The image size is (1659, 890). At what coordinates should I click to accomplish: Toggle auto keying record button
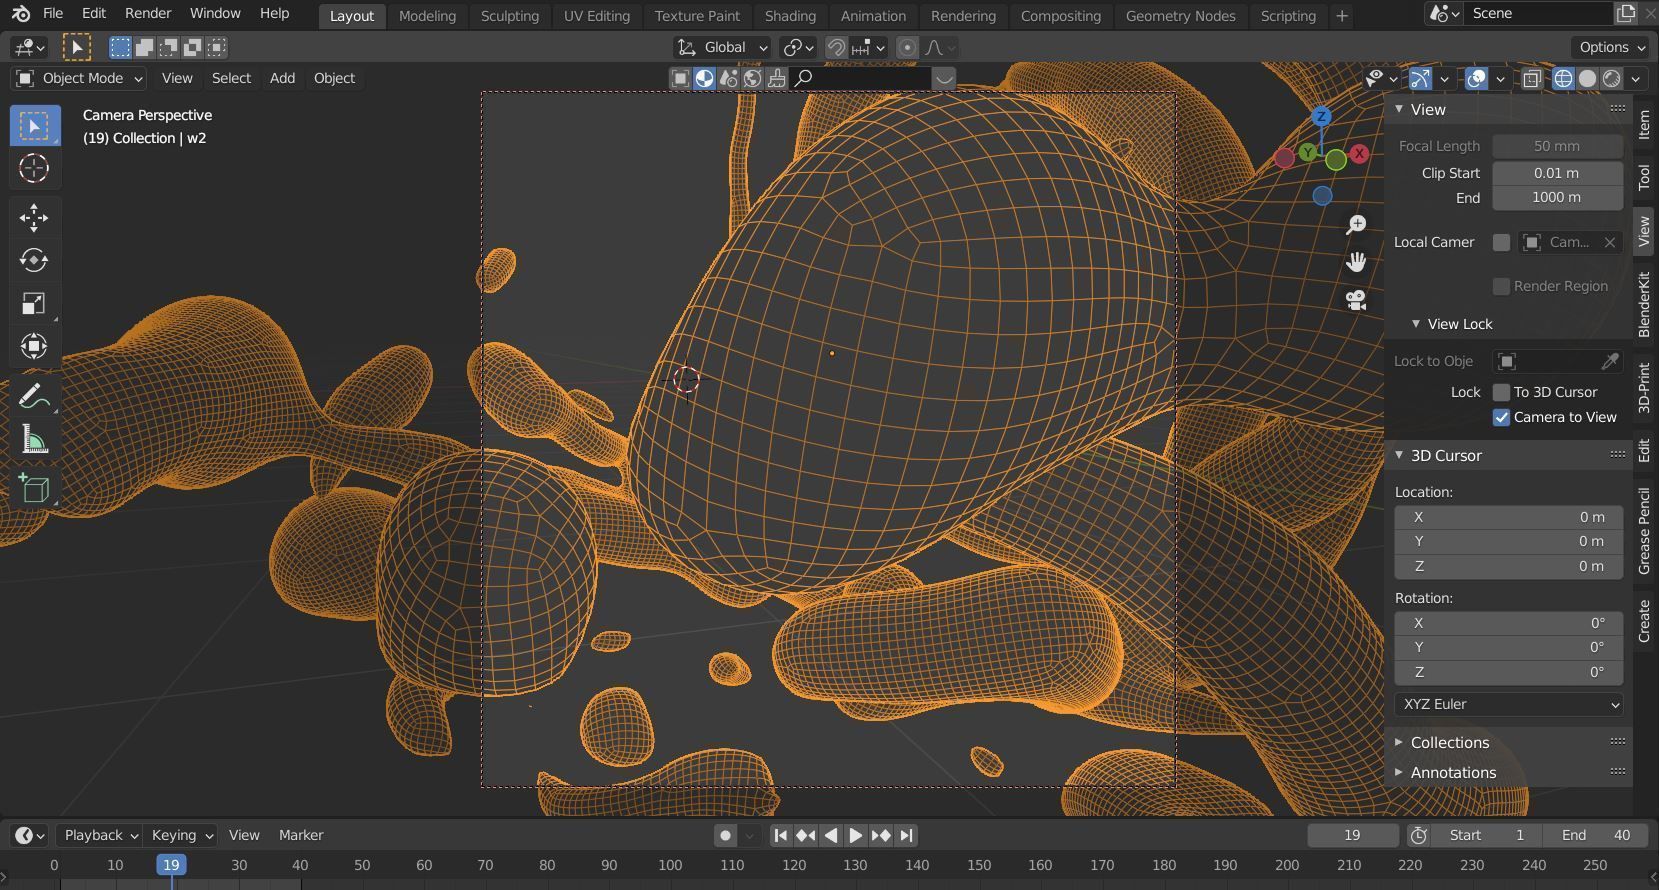(726, 835)
